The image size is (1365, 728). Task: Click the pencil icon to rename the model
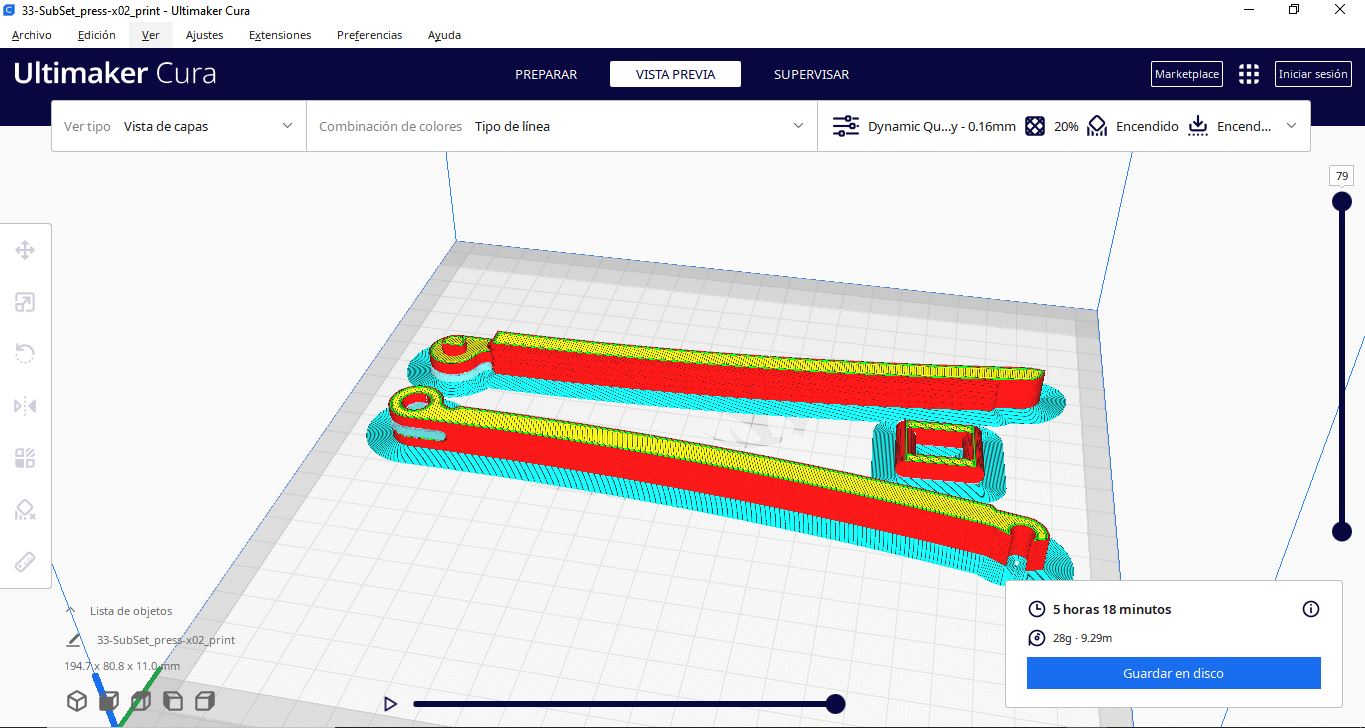[74, 640]
